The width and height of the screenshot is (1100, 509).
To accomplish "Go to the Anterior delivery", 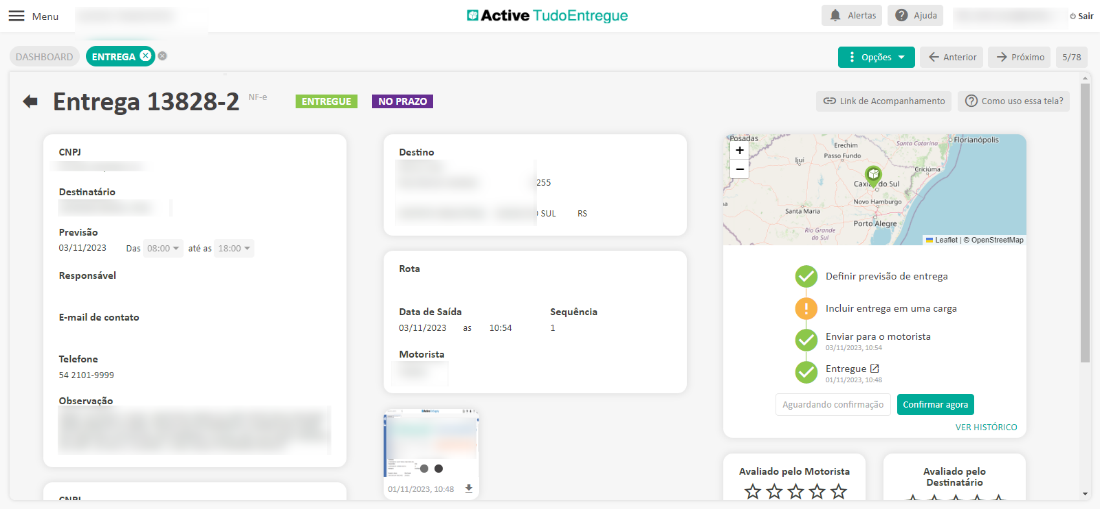I will tap(951, 57).
